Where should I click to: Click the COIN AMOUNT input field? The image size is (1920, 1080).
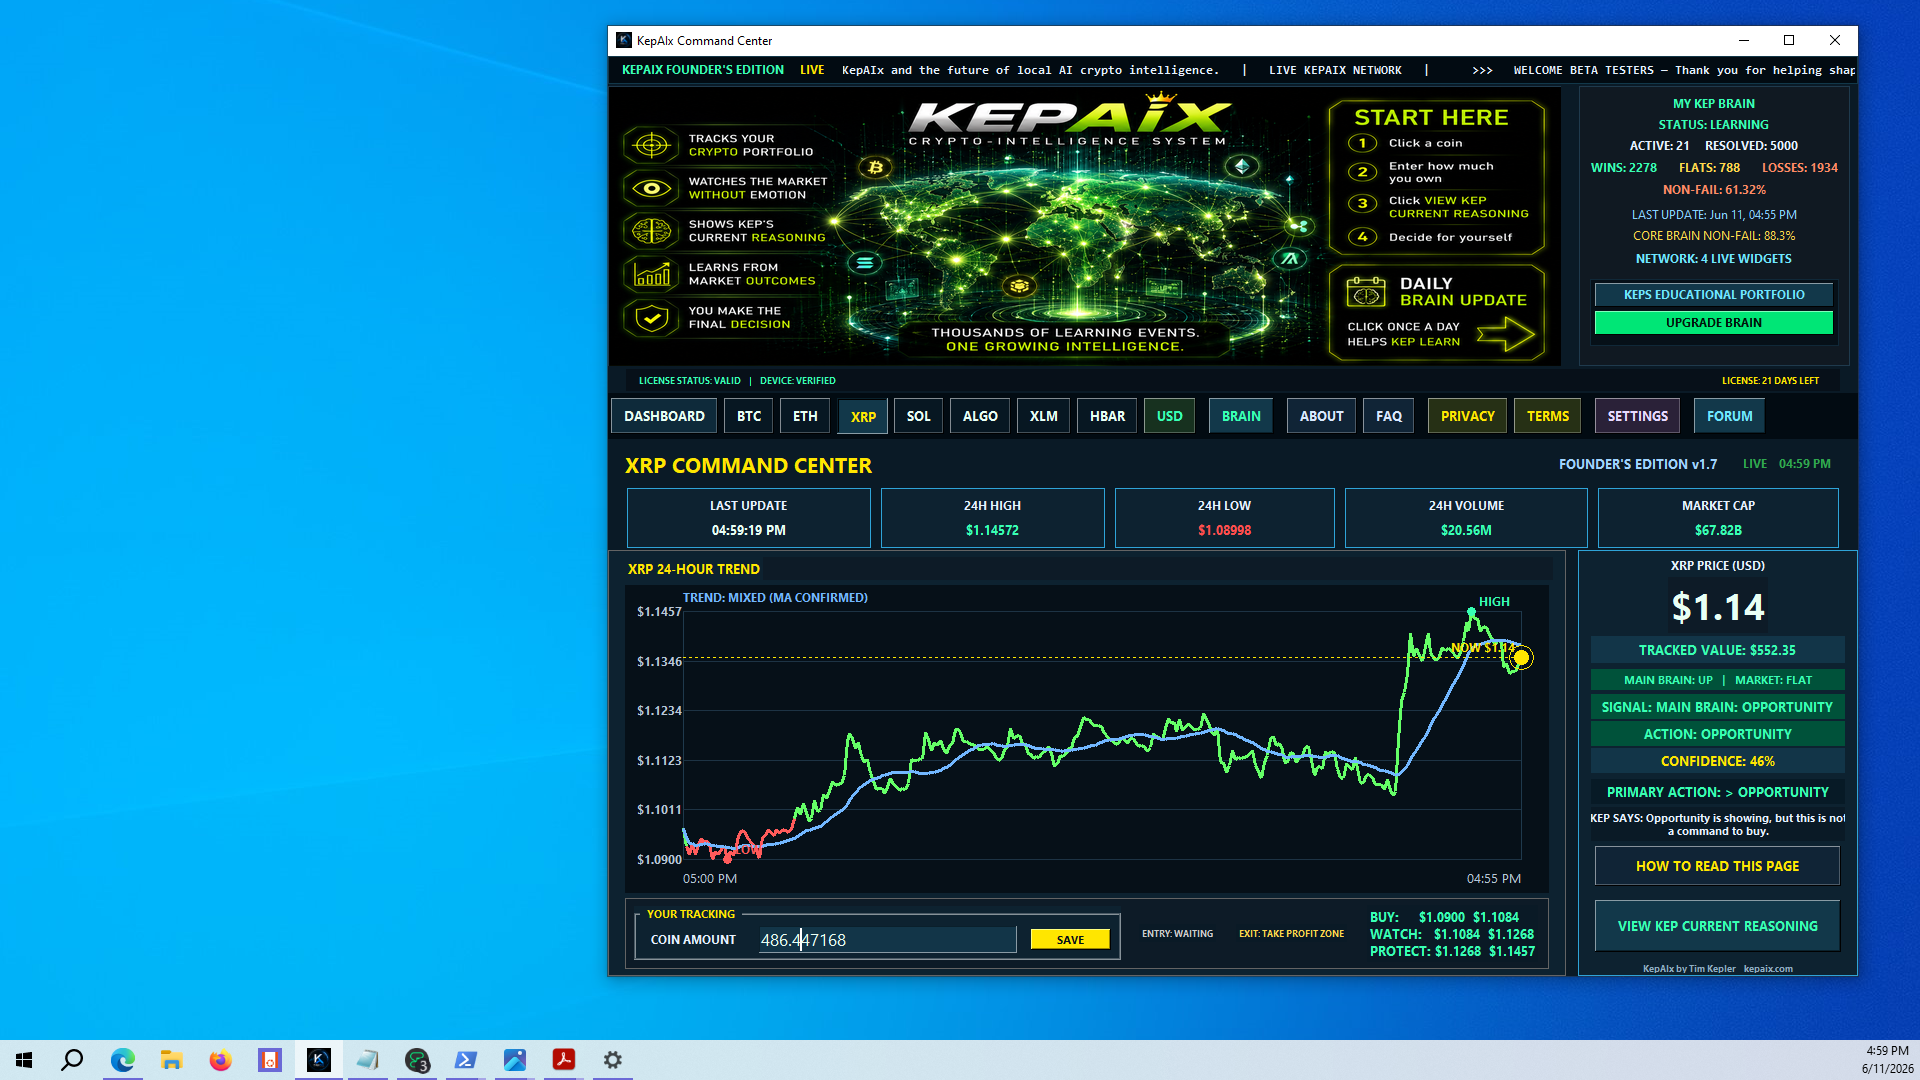click(x=887, y=940)
